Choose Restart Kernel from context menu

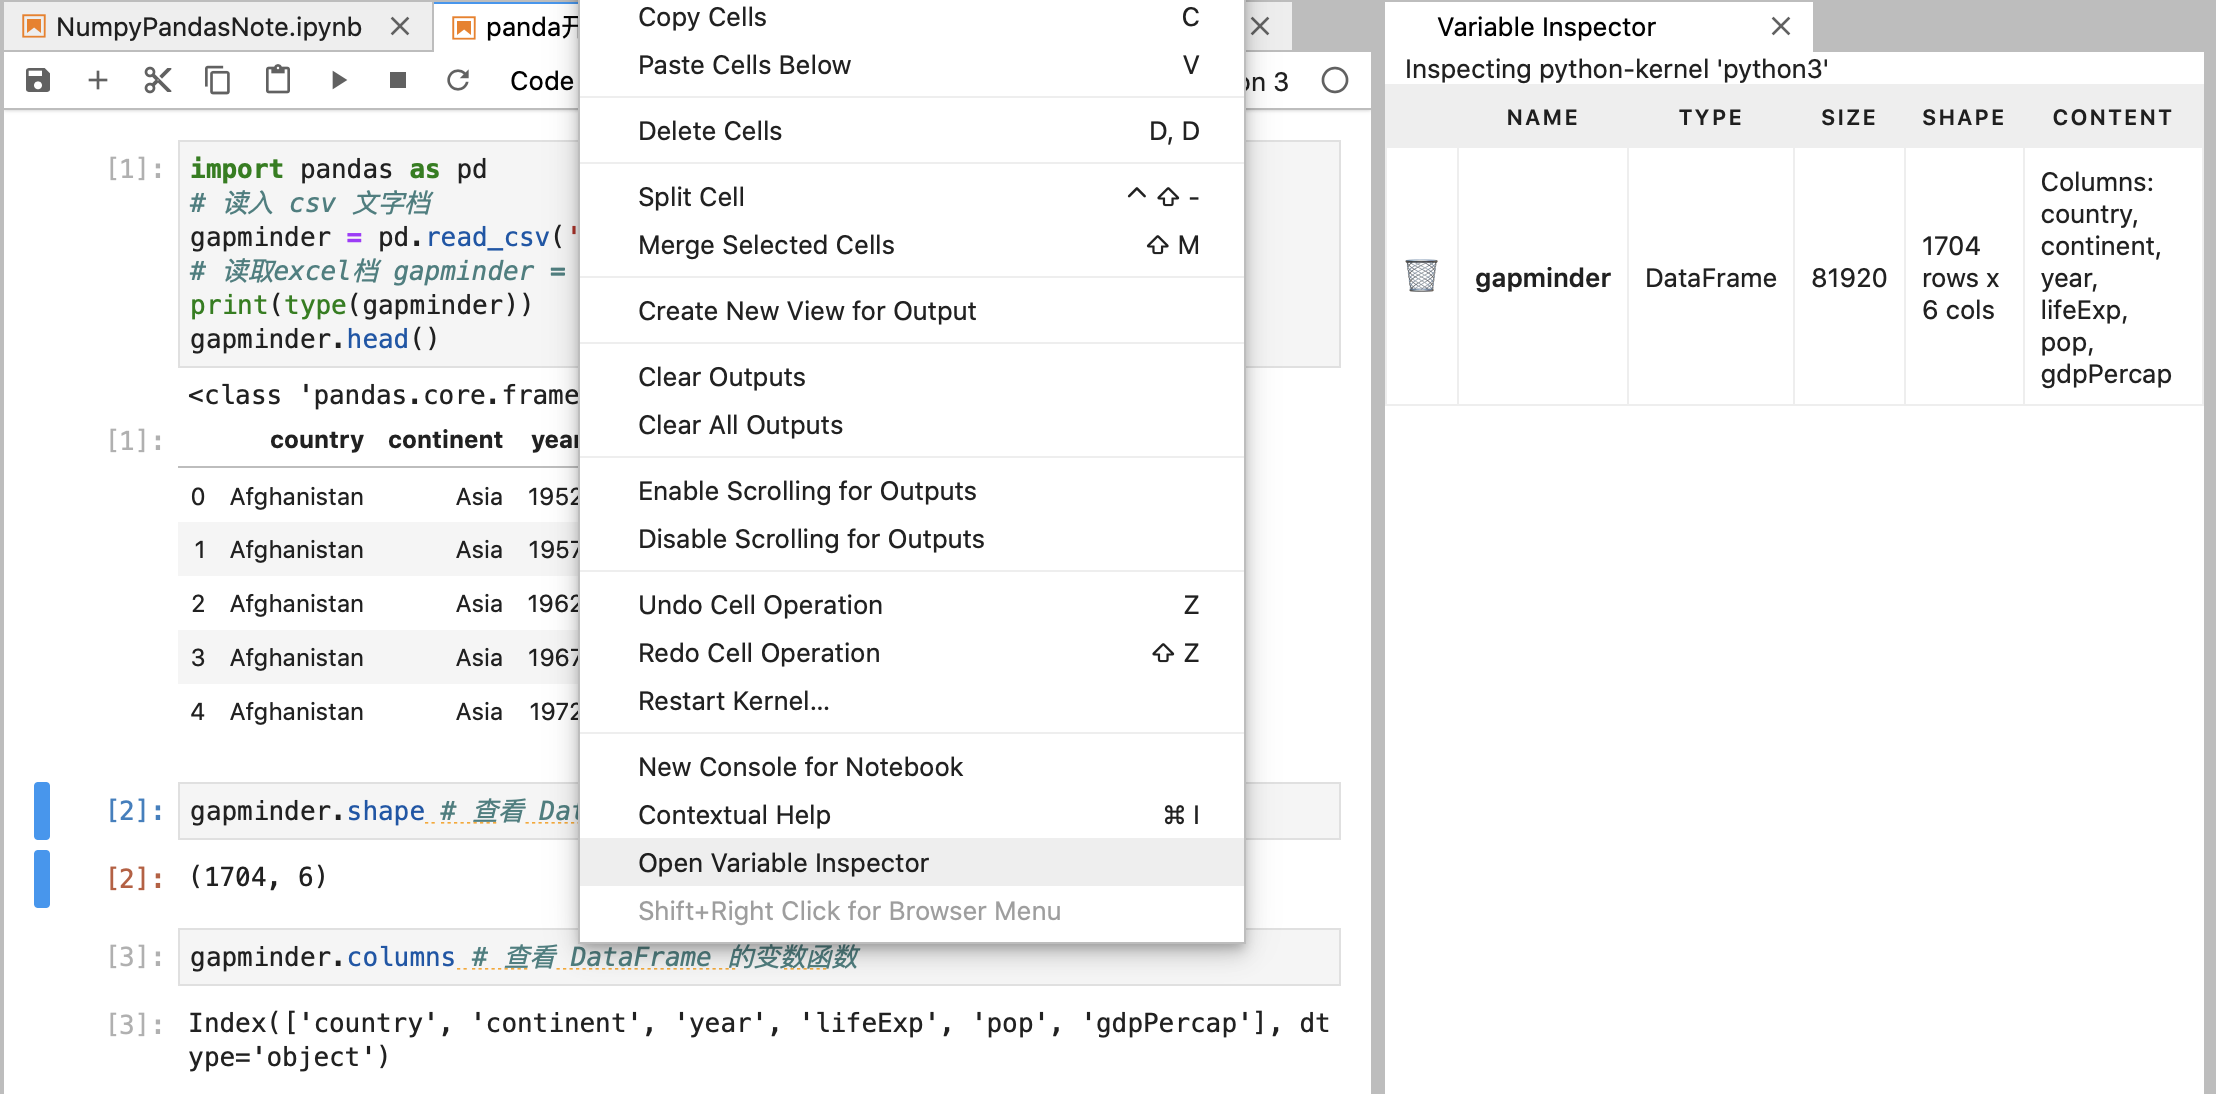[733, 701]
